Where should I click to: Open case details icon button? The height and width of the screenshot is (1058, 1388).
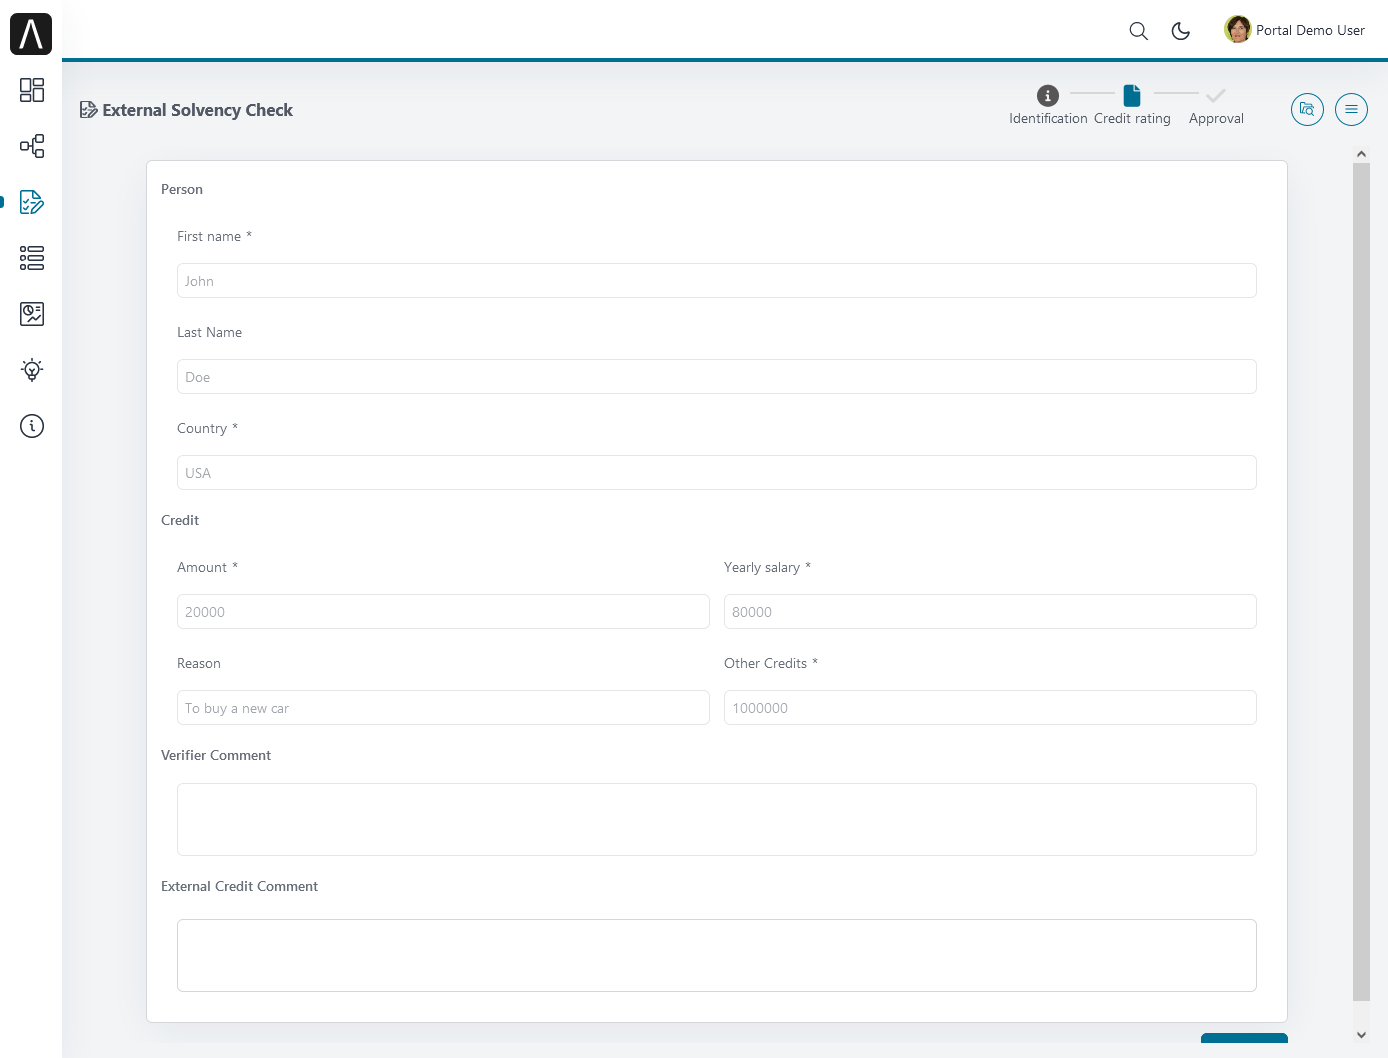coord(1307,109)
